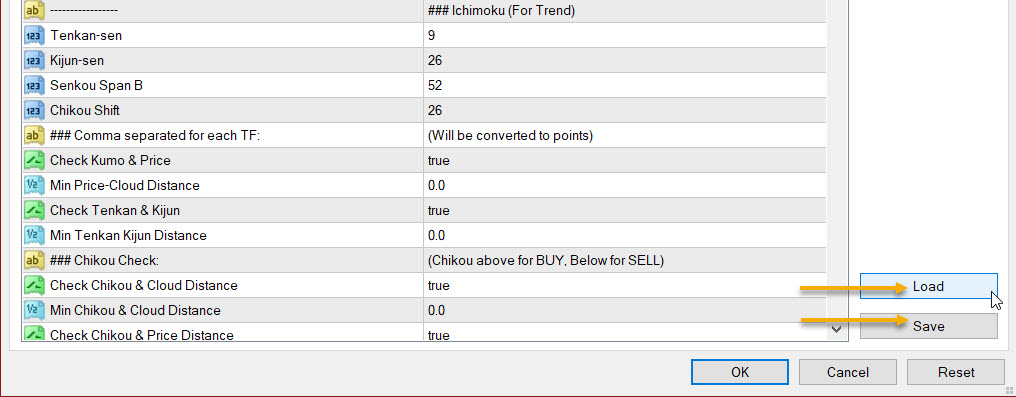The height and width of the screenshot is (397, 1016).
Task: Click the integer icon next to Senkou Span B
Action: click(34, 85)
